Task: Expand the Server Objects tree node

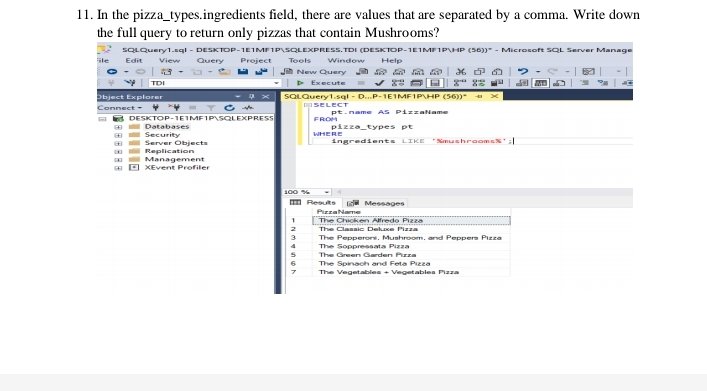Action: (118, 143)
